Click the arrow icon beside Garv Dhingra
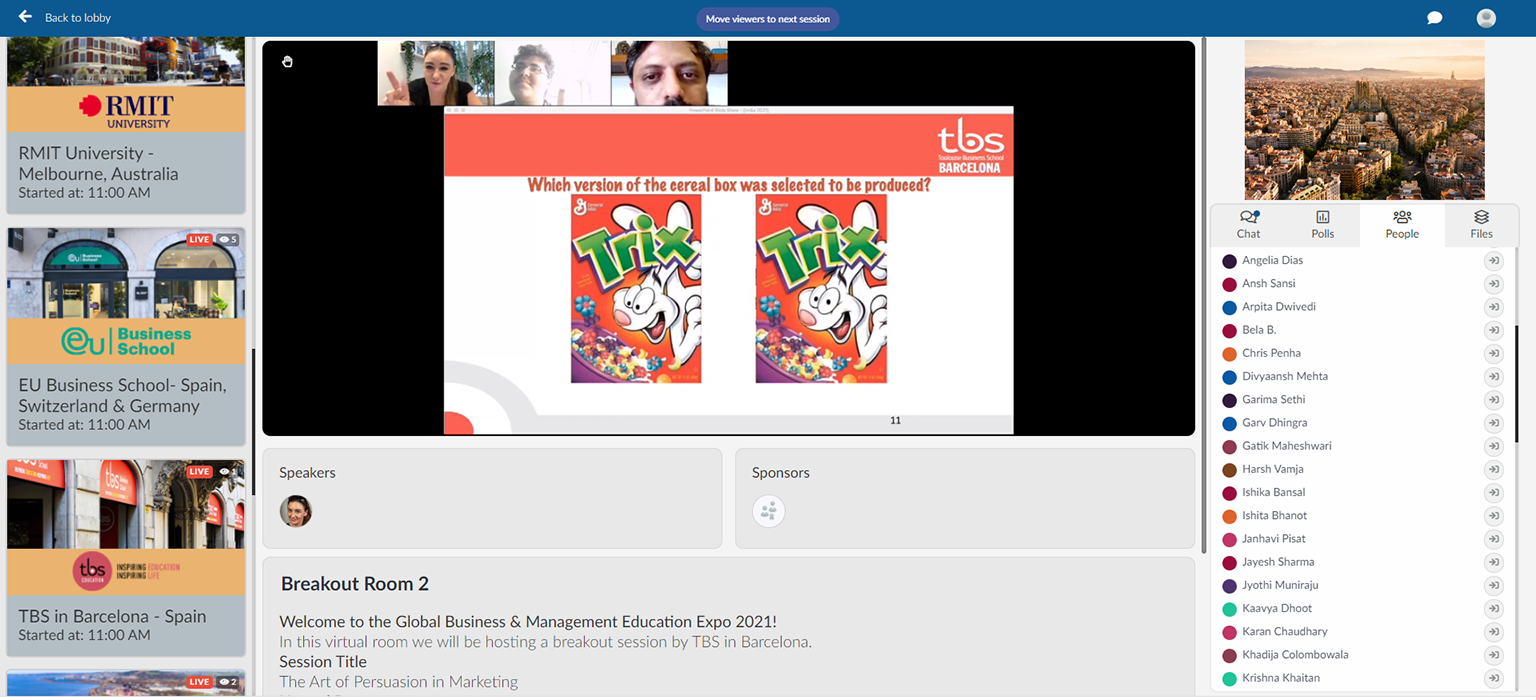The height and width of the screenshot is (700, 1536). pyautogui.click(x=1493, y=423)
